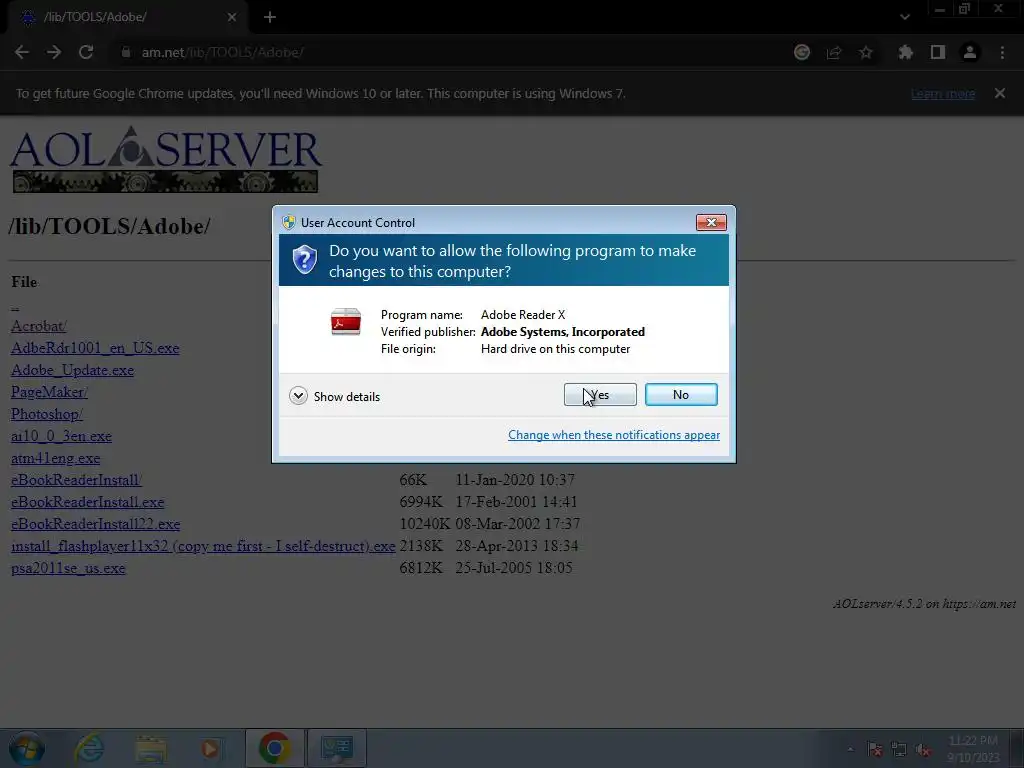Click ai10_0_3en.exe link

click(61, 436)
